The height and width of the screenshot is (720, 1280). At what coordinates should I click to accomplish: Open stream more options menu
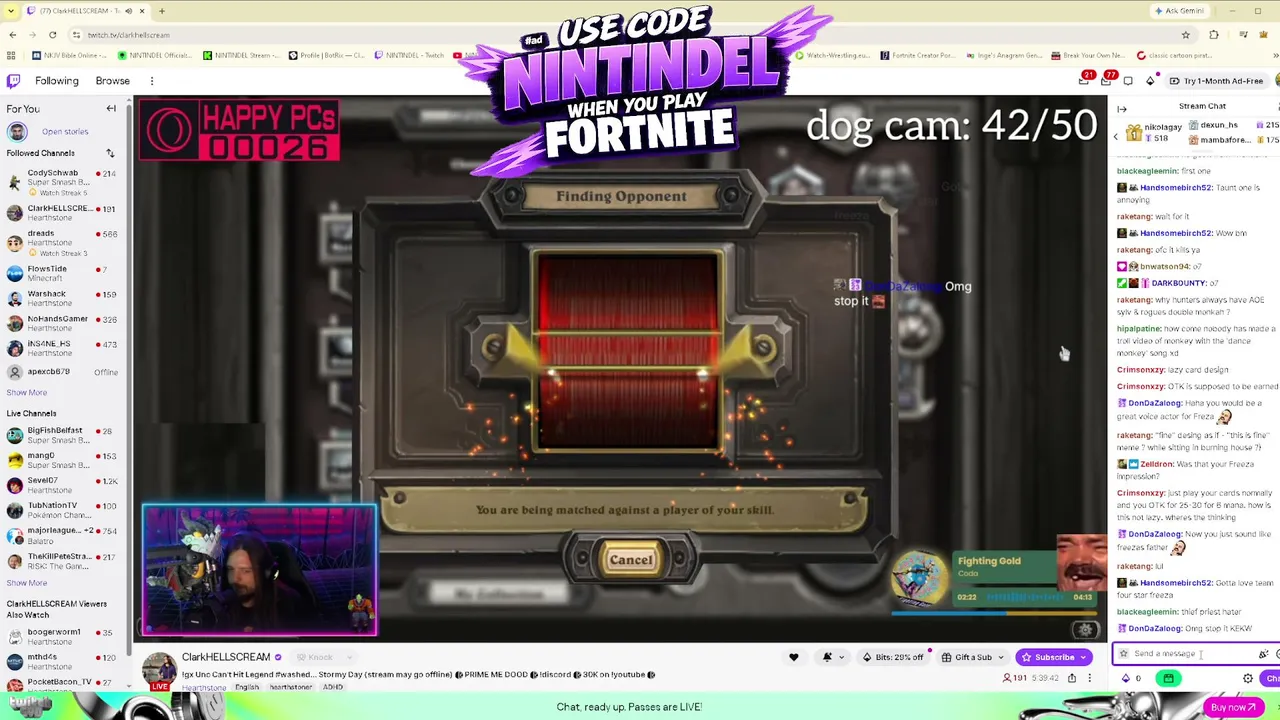(x=1090, y=678)
